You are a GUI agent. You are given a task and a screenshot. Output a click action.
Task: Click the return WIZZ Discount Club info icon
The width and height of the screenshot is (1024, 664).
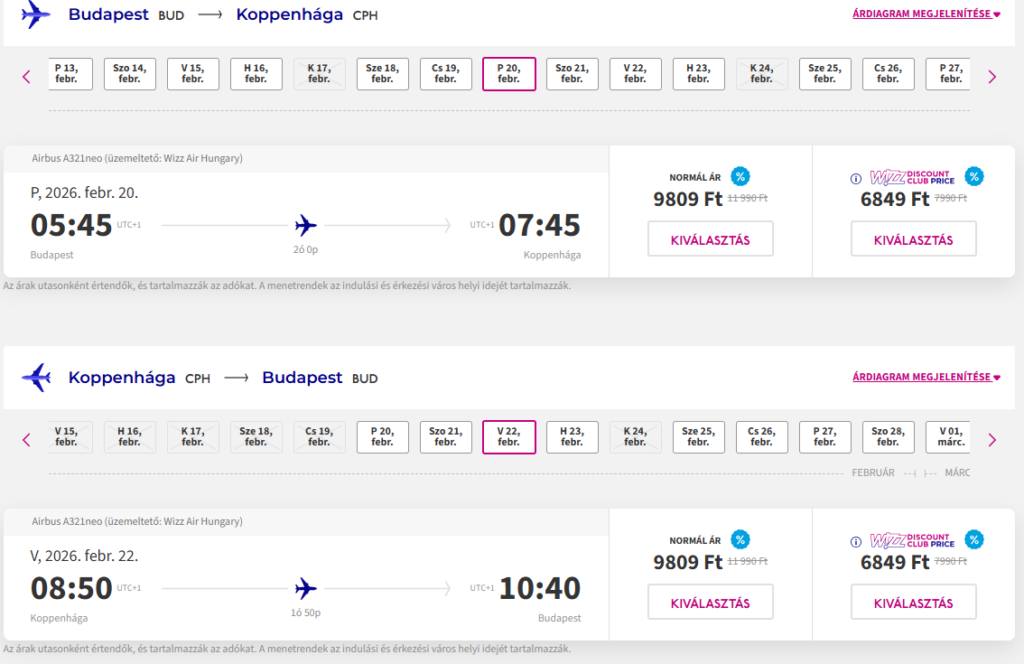(x=855, y=542)
